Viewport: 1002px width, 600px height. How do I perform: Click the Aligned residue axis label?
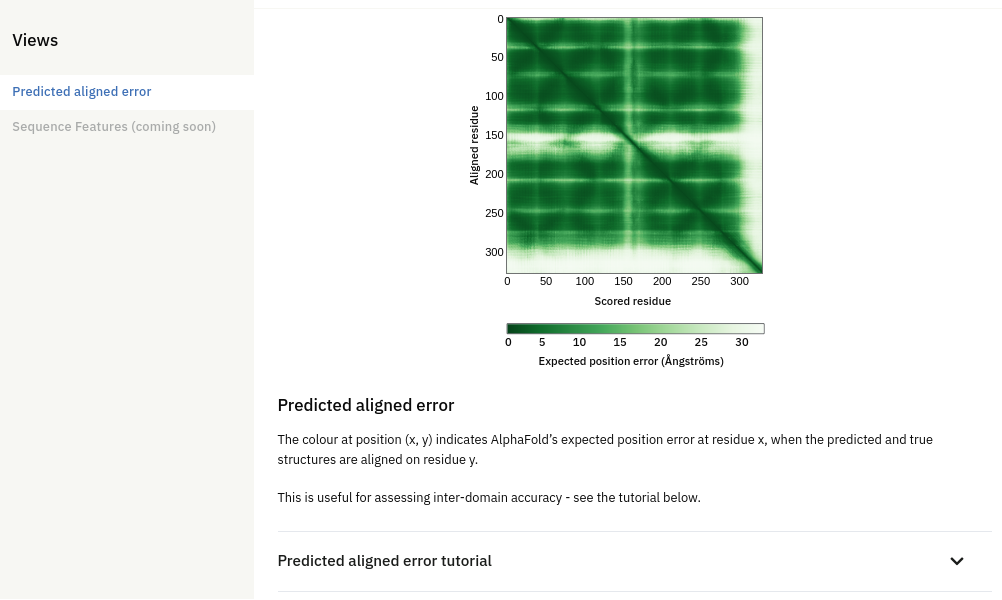(474, 145)
